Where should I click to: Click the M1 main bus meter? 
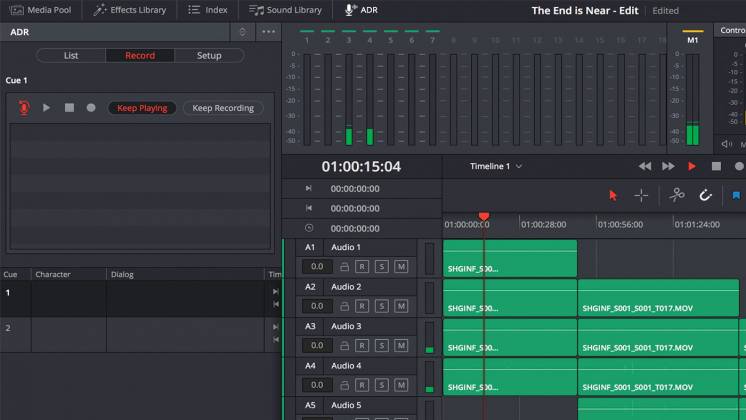[x=692, y=99]
